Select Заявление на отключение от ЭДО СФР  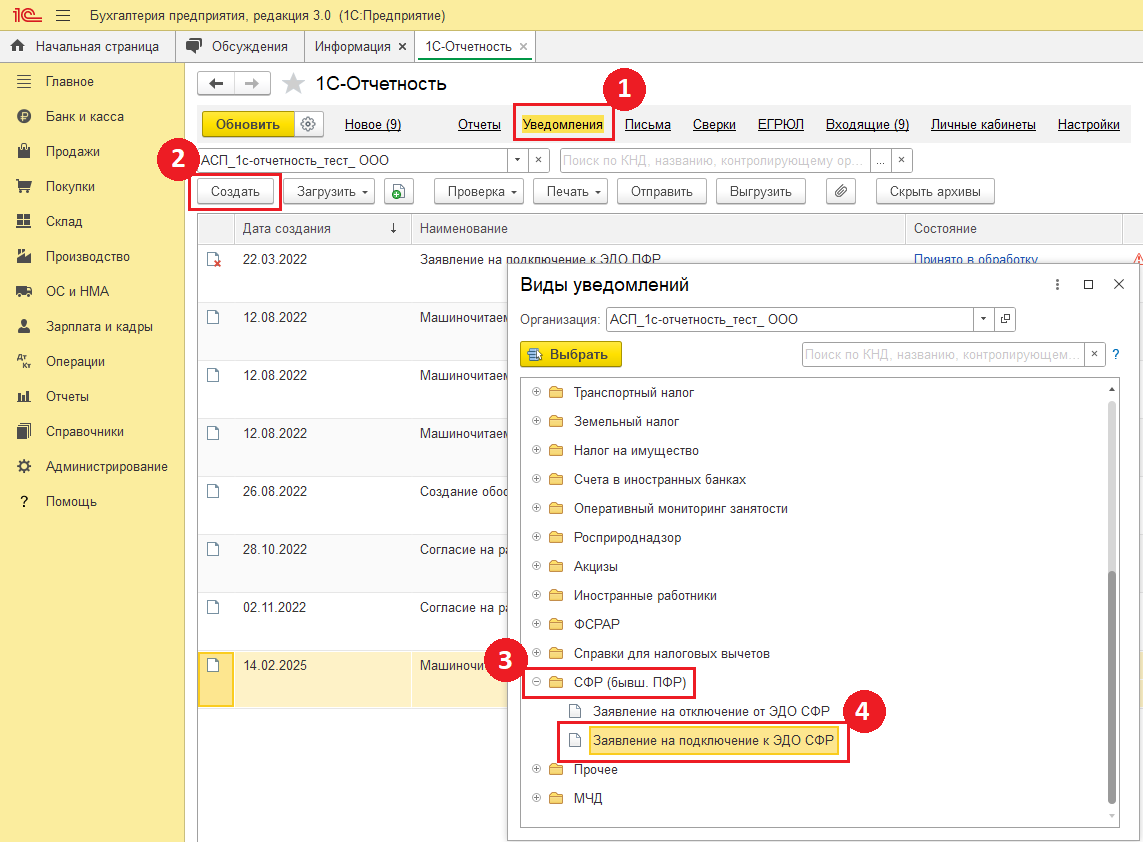click(x=711, y=712)
